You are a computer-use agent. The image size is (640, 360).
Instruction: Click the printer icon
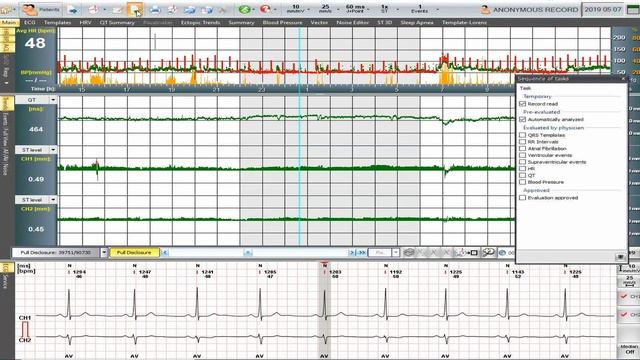coord(155,9)
